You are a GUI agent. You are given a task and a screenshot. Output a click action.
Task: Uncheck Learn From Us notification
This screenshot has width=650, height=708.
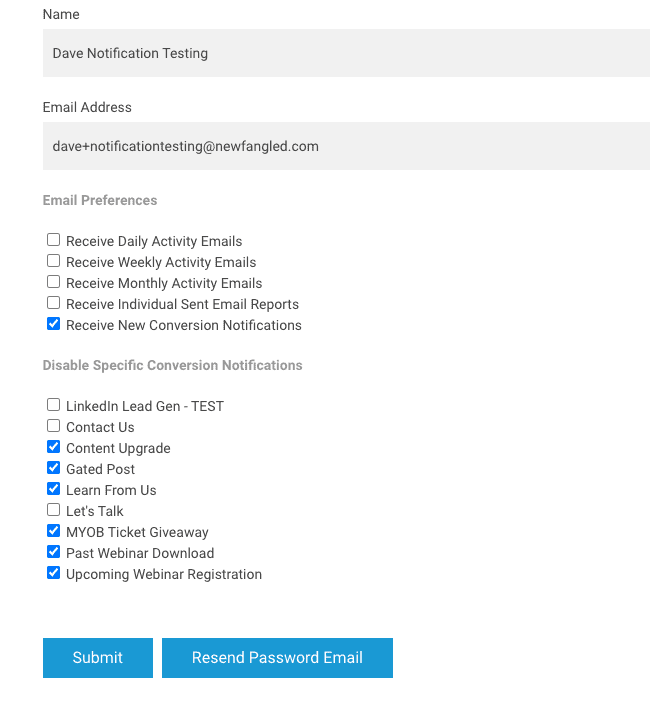[53, 489]
